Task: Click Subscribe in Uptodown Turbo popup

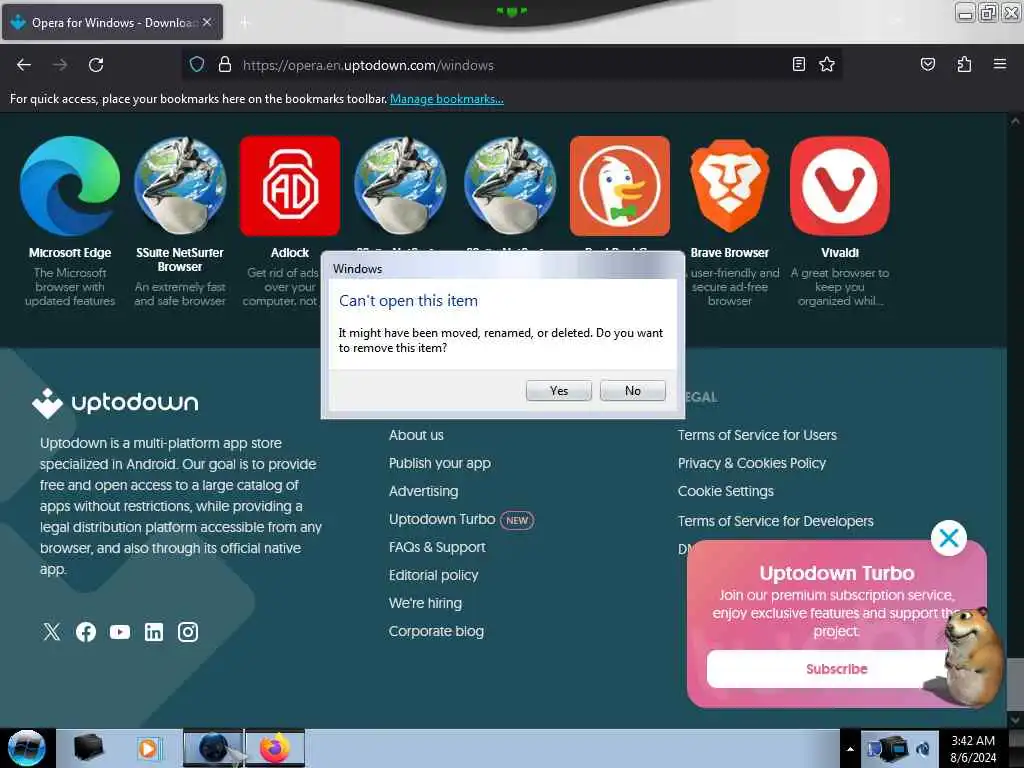Action: 836,669
